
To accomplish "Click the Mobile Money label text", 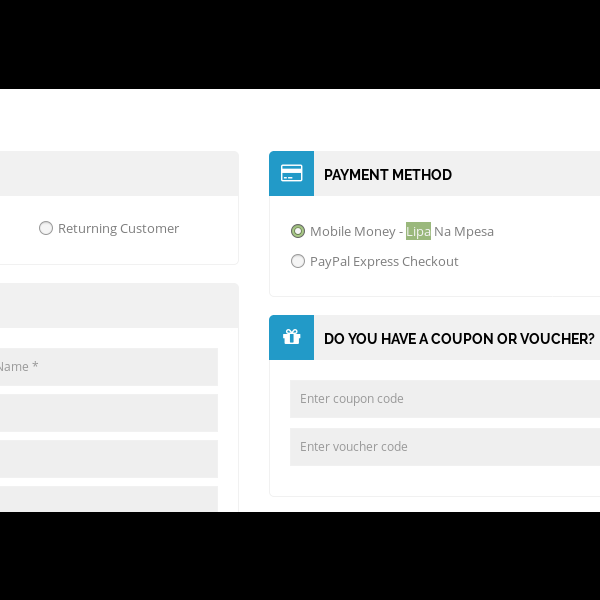I will click(x=353, y=231).
